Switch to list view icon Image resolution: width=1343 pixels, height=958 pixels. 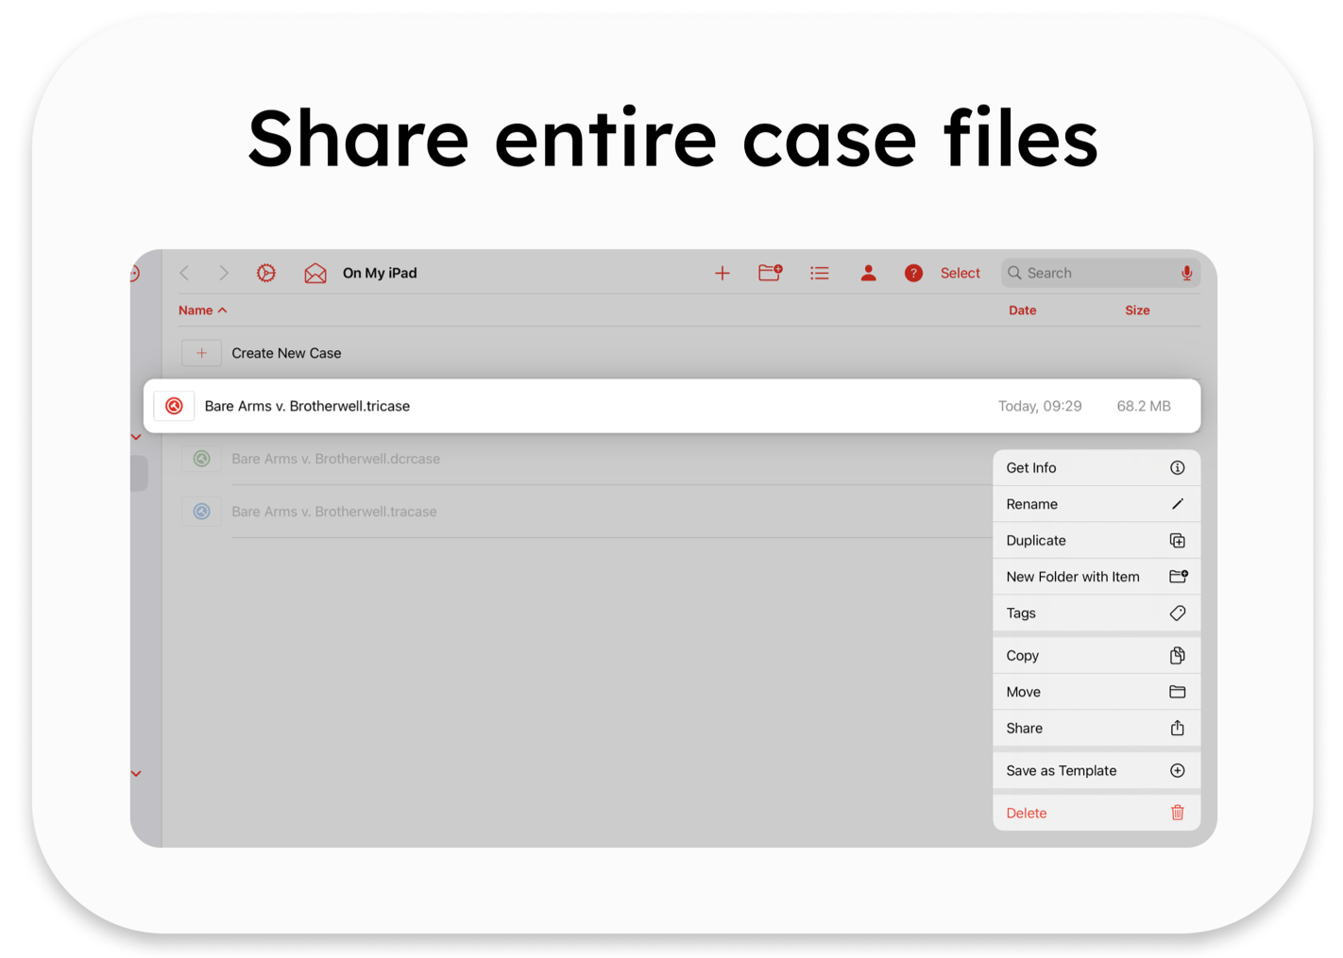click(x=819, y=272)
